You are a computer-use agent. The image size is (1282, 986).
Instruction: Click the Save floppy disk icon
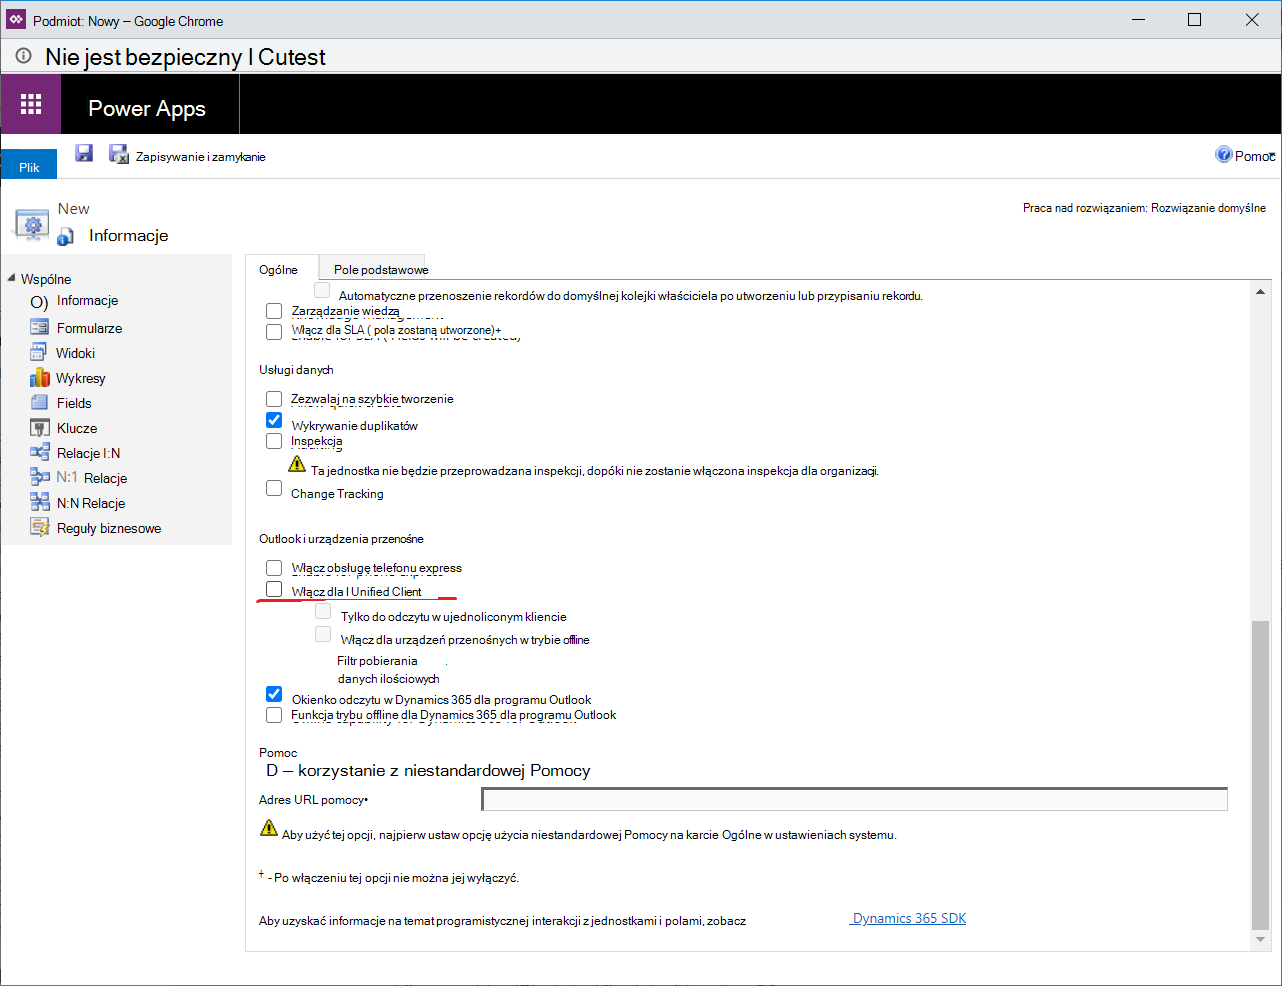[x=84, y=153]
